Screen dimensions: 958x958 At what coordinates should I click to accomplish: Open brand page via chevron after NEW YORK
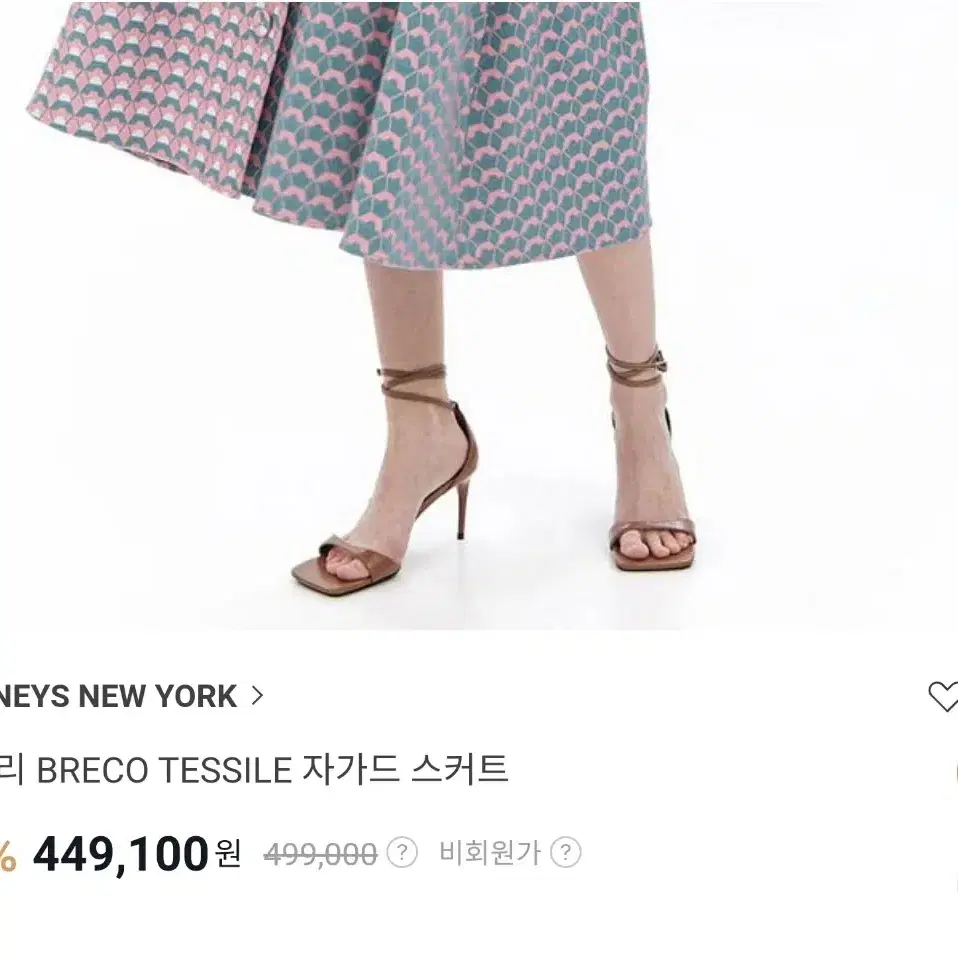click(258, 696)
